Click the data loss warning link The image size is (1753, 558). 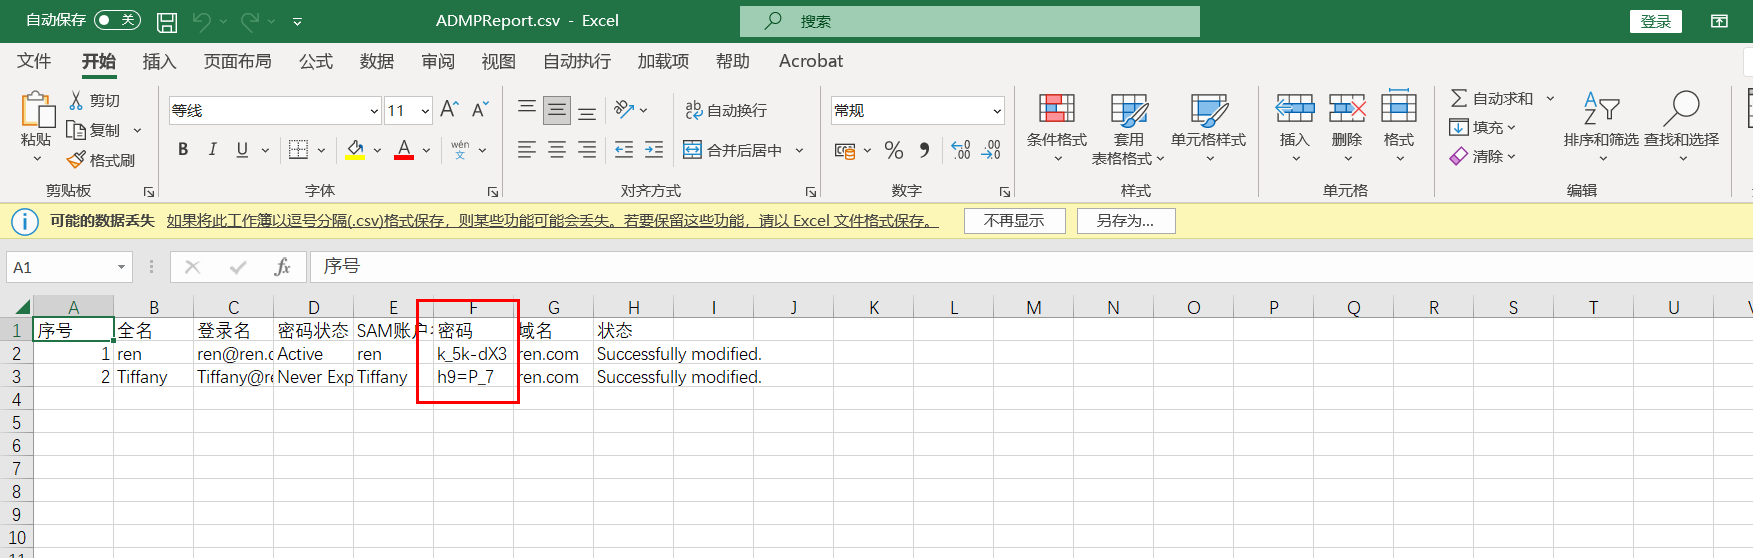pos(553,220)
